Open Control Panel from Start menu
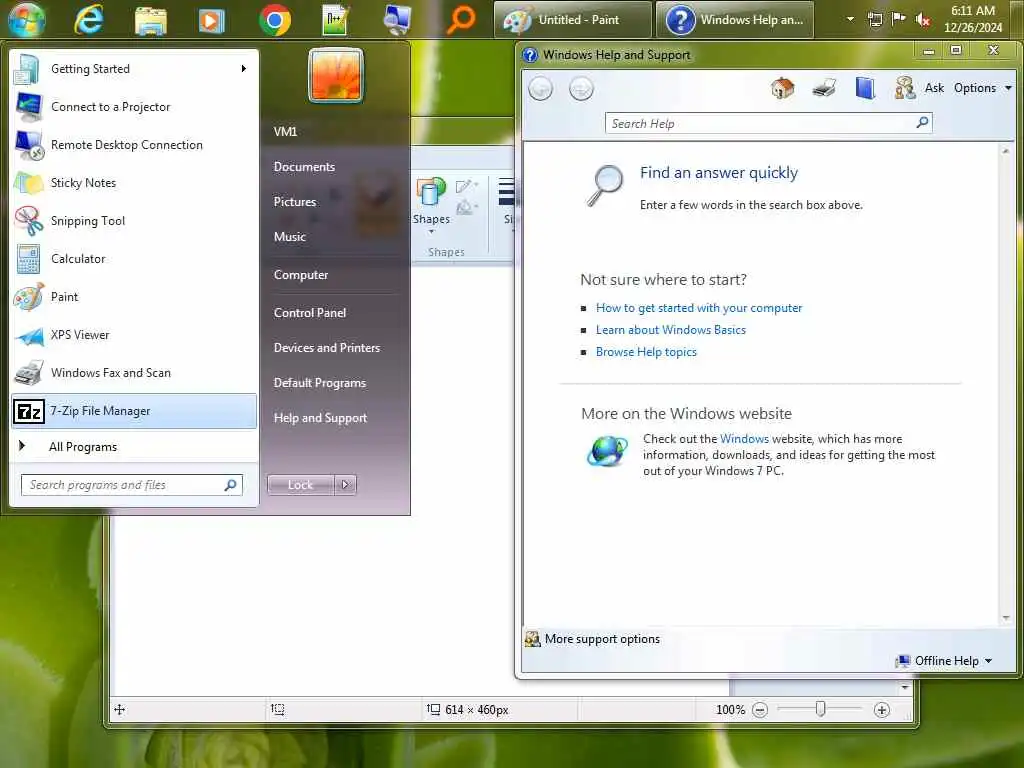 pyautogui.click(x=310, y=313)
